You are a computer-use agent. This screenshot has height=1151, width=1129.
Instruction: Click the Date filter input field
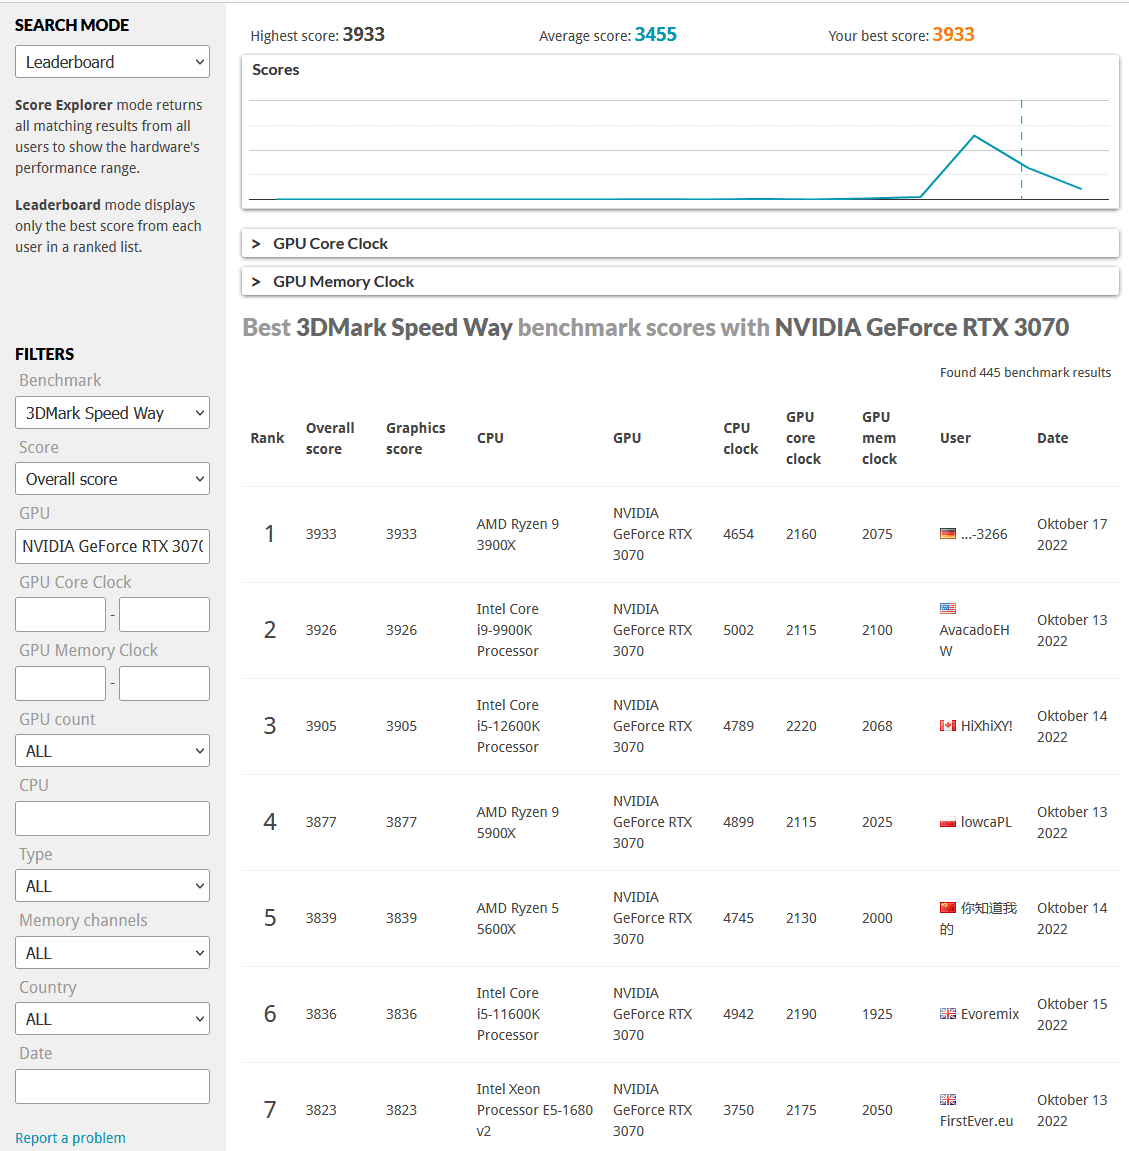pyautogui.click(x=112, y=1086)
